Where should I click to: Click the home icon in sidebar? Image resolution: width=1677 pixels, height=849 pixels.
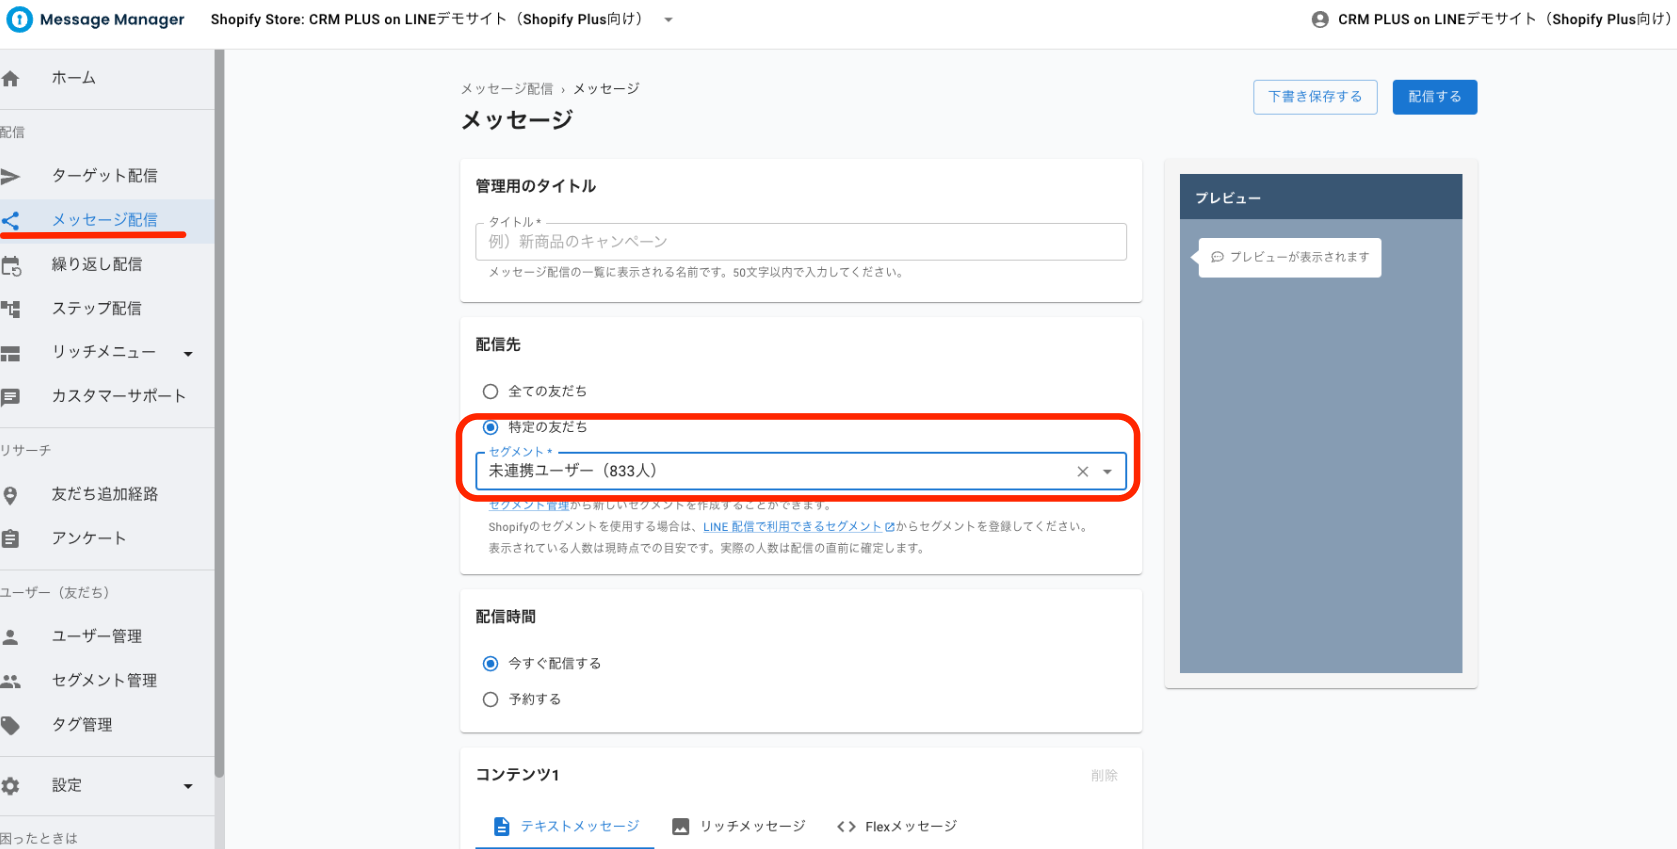(10, 78)
